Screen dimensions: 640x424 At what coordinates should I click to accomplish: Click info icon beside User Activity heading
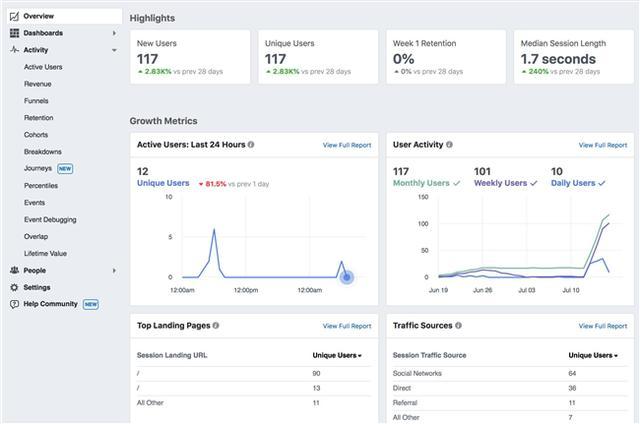449,145
